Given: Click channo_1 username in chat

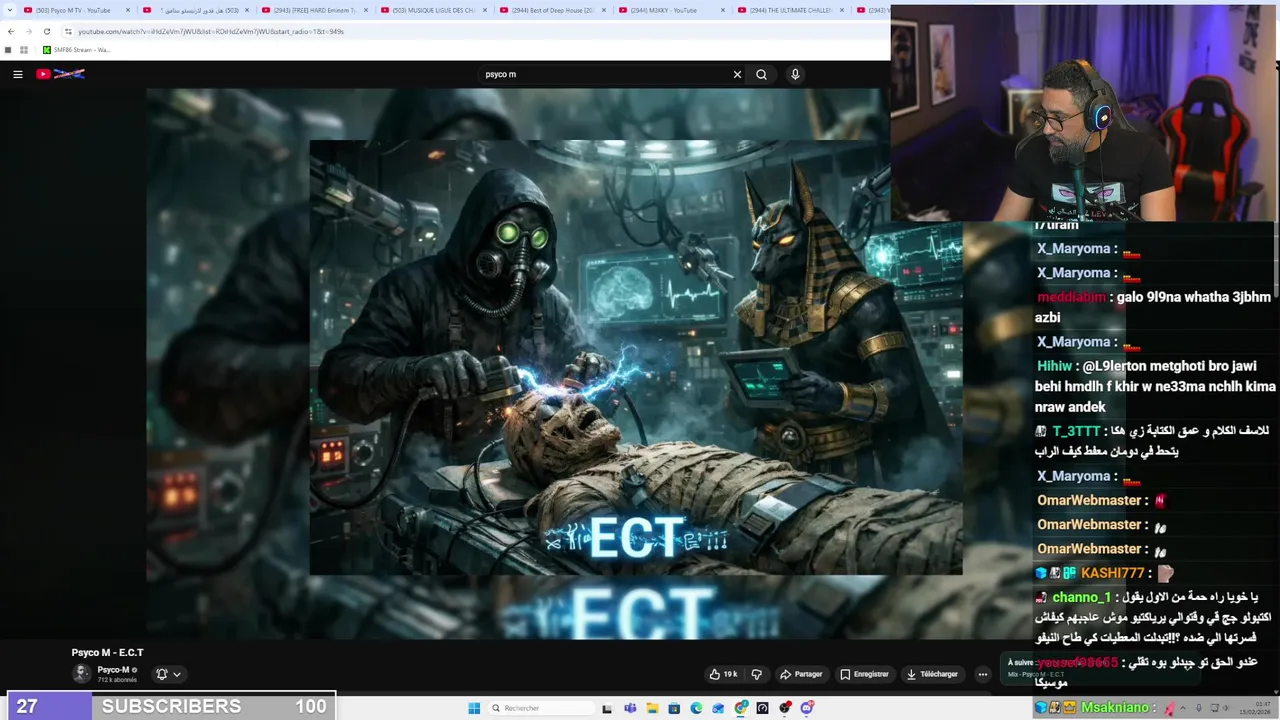Looking at the screenshot, I should (x=1081, y=597).
